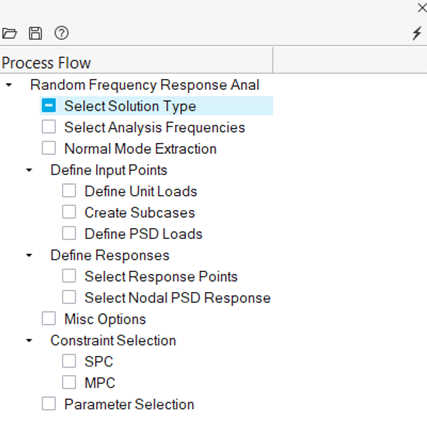Select the Parameter Selection step
The image size is (427, 427).
pyautogui.click(x=129, y=404)
